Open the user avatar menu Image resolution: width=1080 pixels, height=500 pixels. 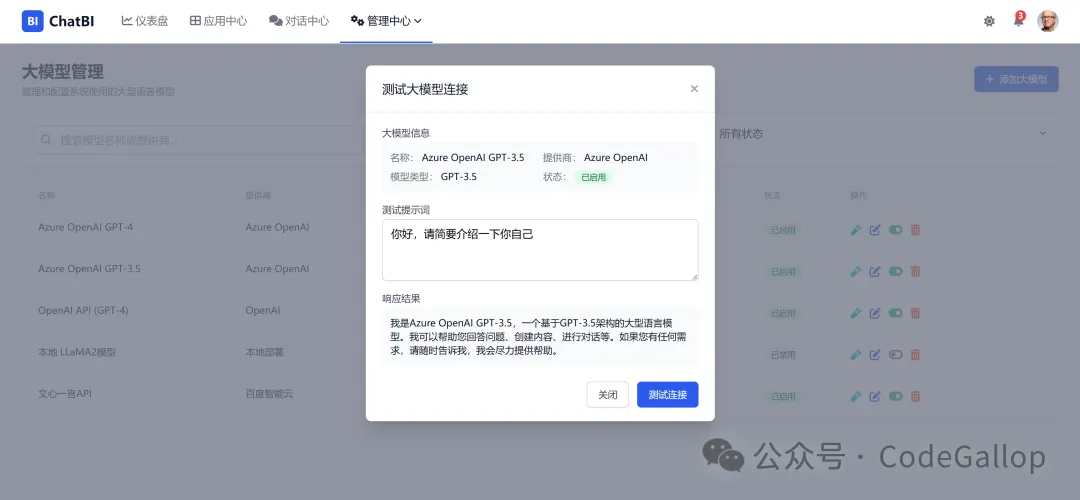pos(1048,21)
